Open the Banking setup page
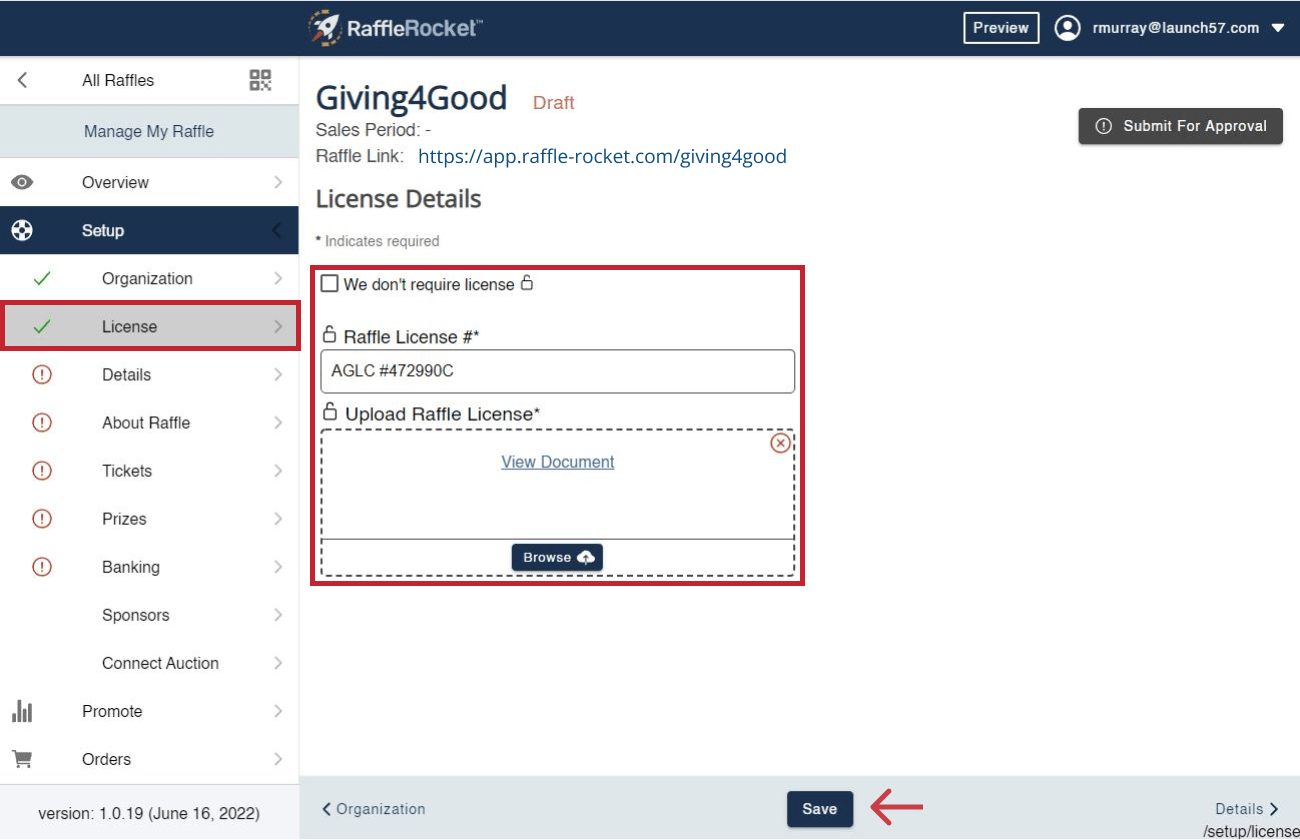Image resolution: width=1300 pixels, height=840 pixels. click(149, 566)
